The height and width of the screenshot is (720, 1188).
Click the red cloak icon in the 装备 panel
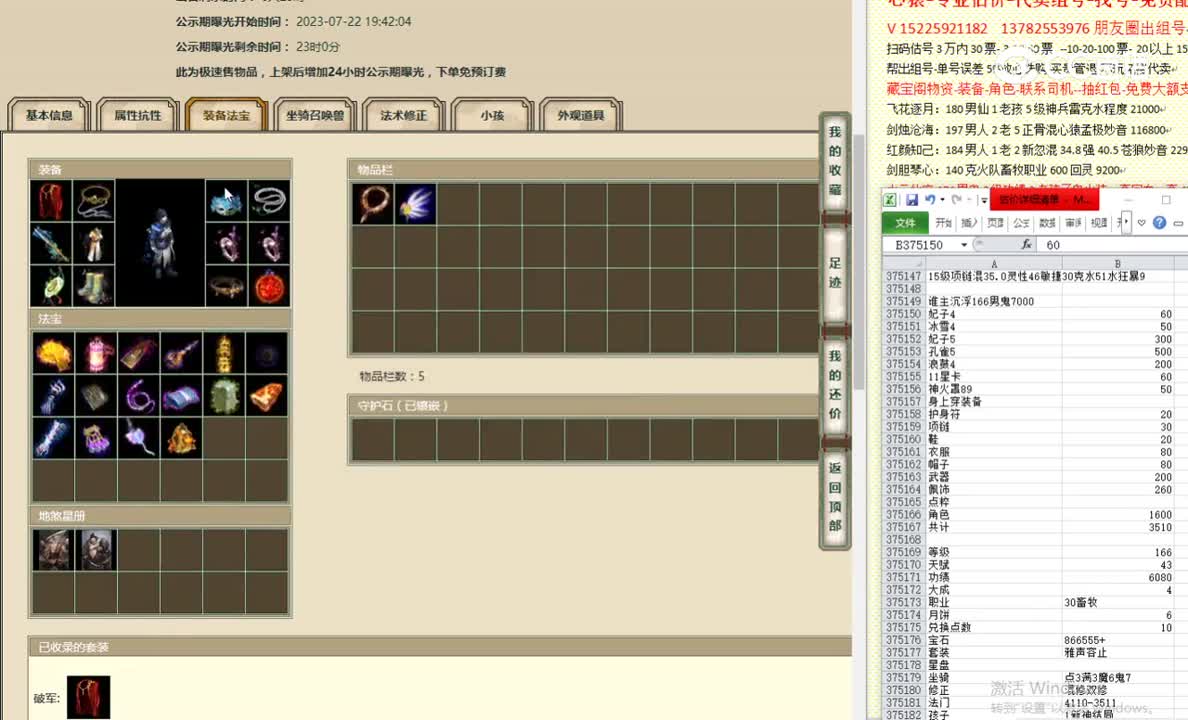[x=50, y=202]
